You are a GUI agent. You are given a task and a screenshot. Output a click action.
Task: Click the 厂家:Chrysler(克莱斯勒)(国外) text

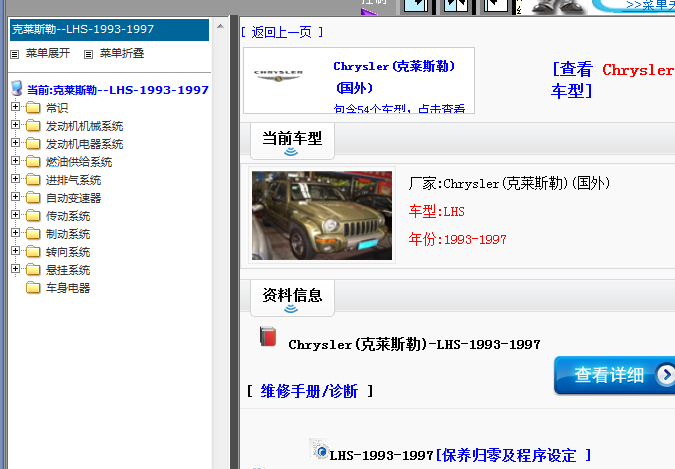509,183
